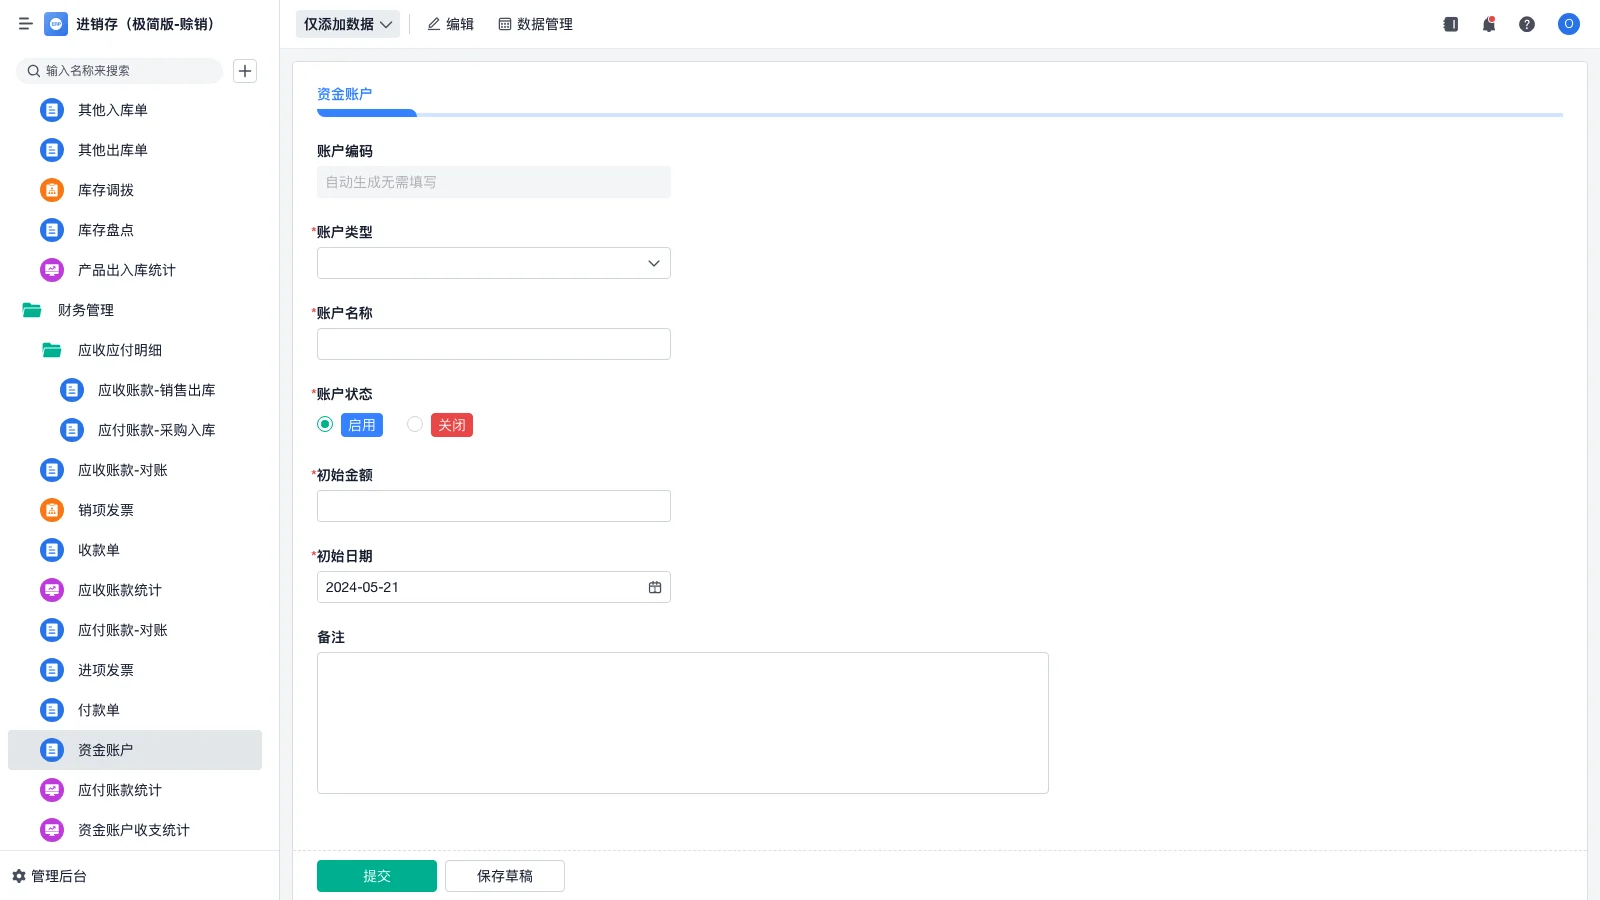The width and height of the screenshot is (1600, 900).
Task: Click the purple icon beside 应收账款统计
Action: coord(52,590)
